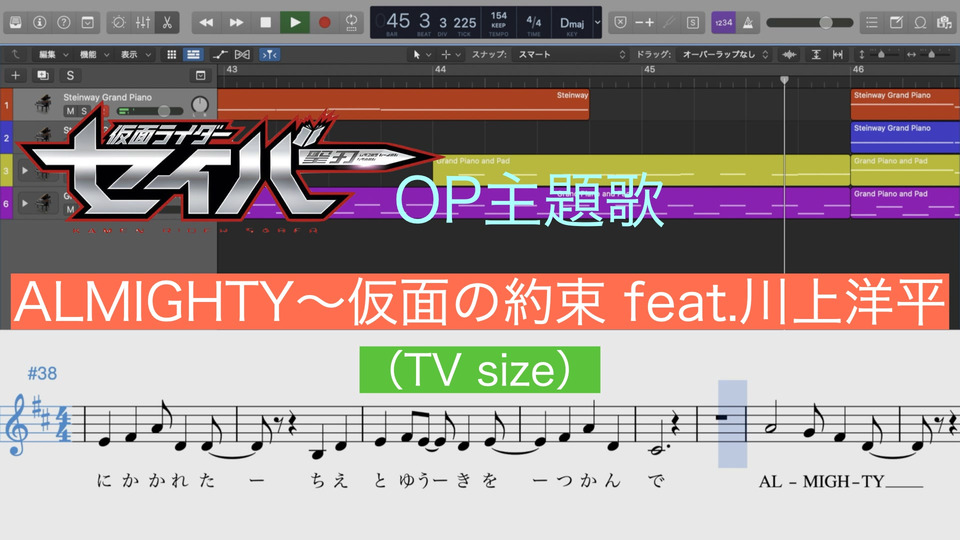Screen dimensions: 960x540
Task: Click the green Play button
Action: click(x=294, y=23)
